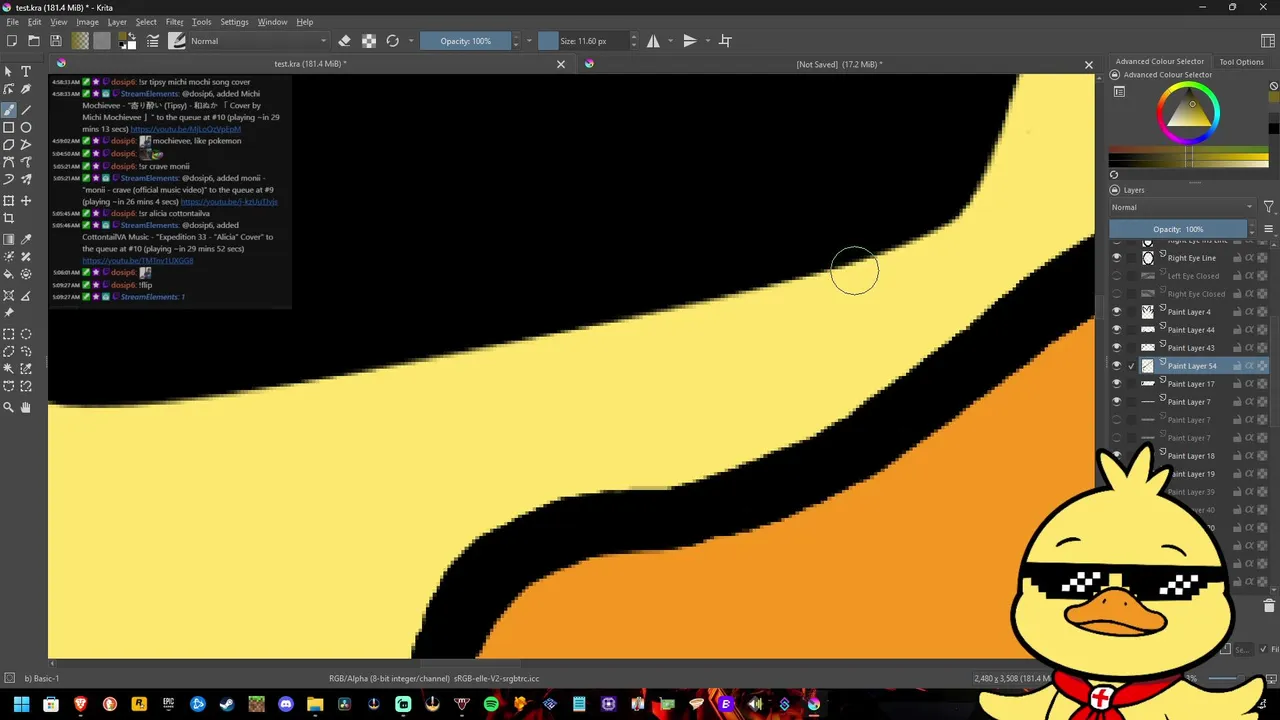1280x720 pixels.
Task: Show the Left Eye Closed layer
Action: [x=1117, y=276]
